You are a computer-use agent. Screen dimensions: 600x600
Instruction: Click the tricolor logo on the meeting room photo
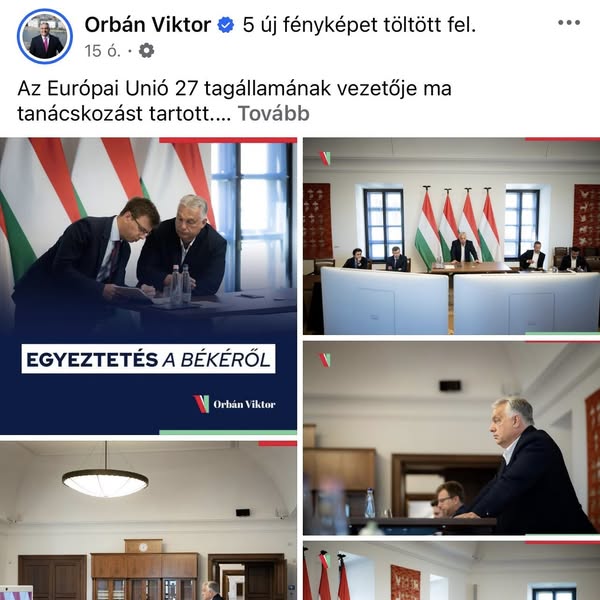(324, 158)
